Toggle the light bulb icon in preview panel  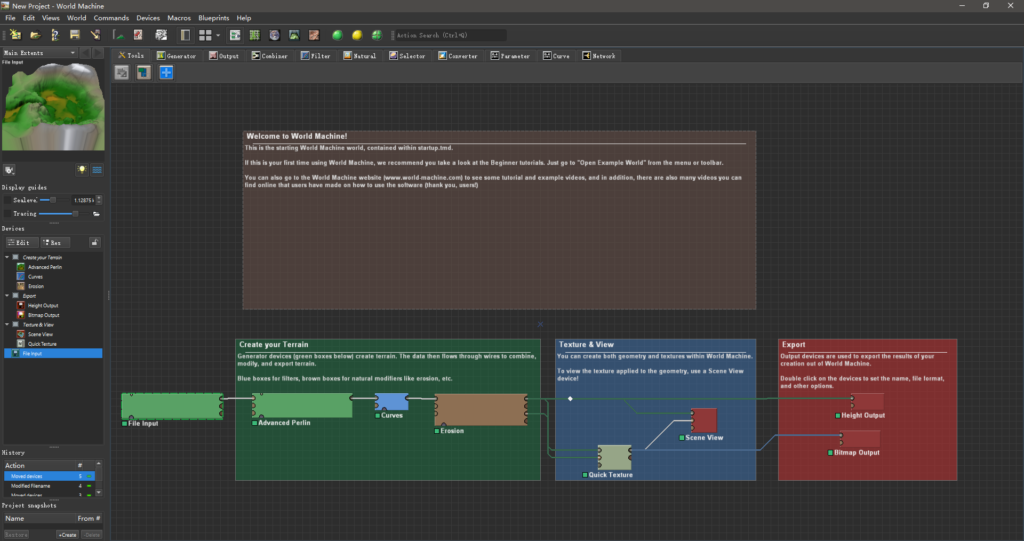pyautogui.click(x=82, y=170)
